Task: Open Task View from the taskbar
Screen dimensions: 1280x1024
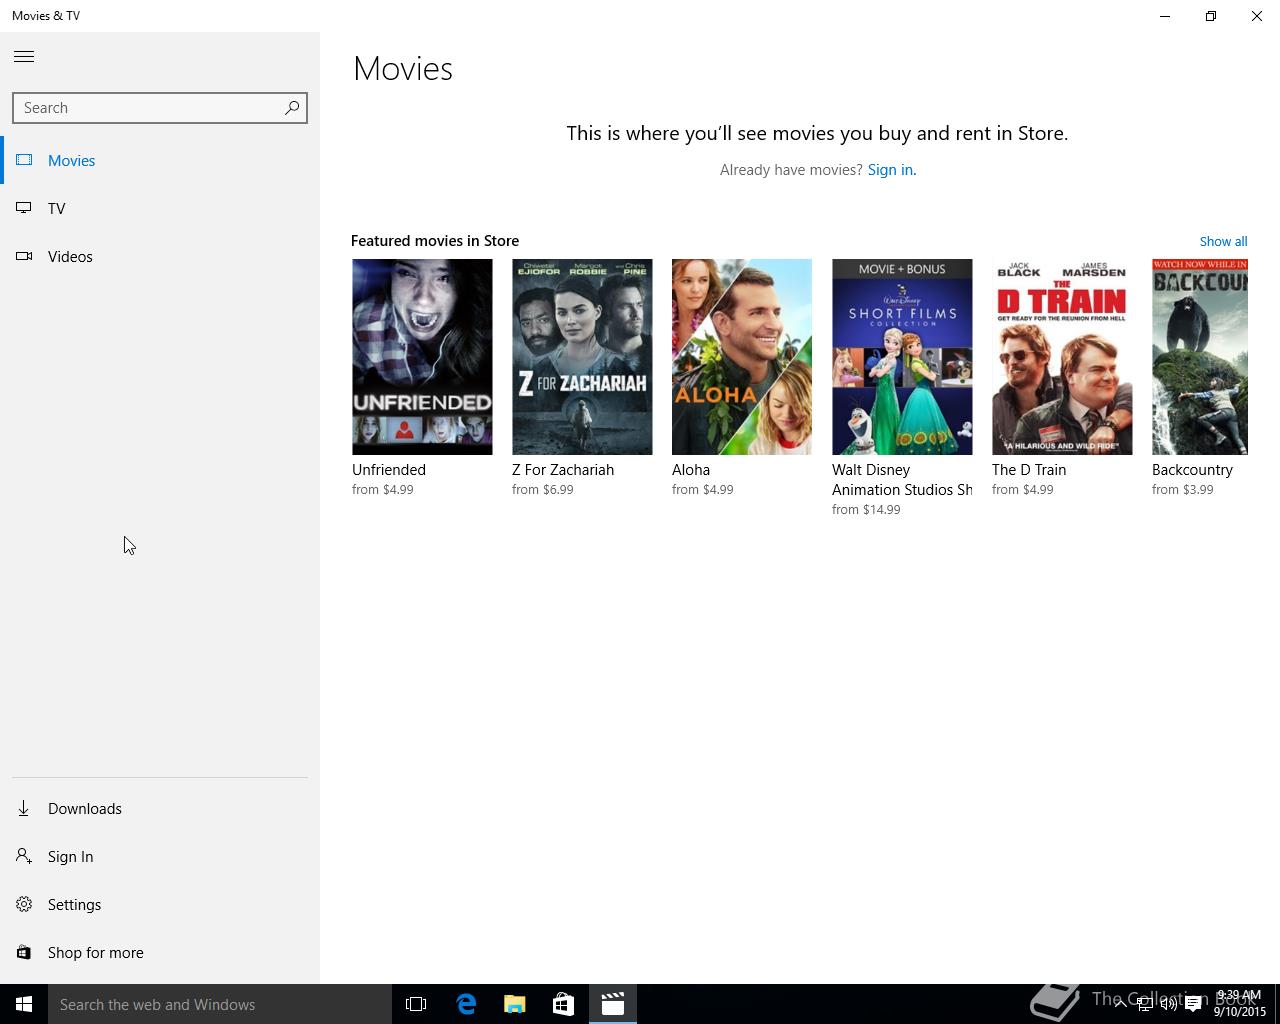Action: 416,1004
